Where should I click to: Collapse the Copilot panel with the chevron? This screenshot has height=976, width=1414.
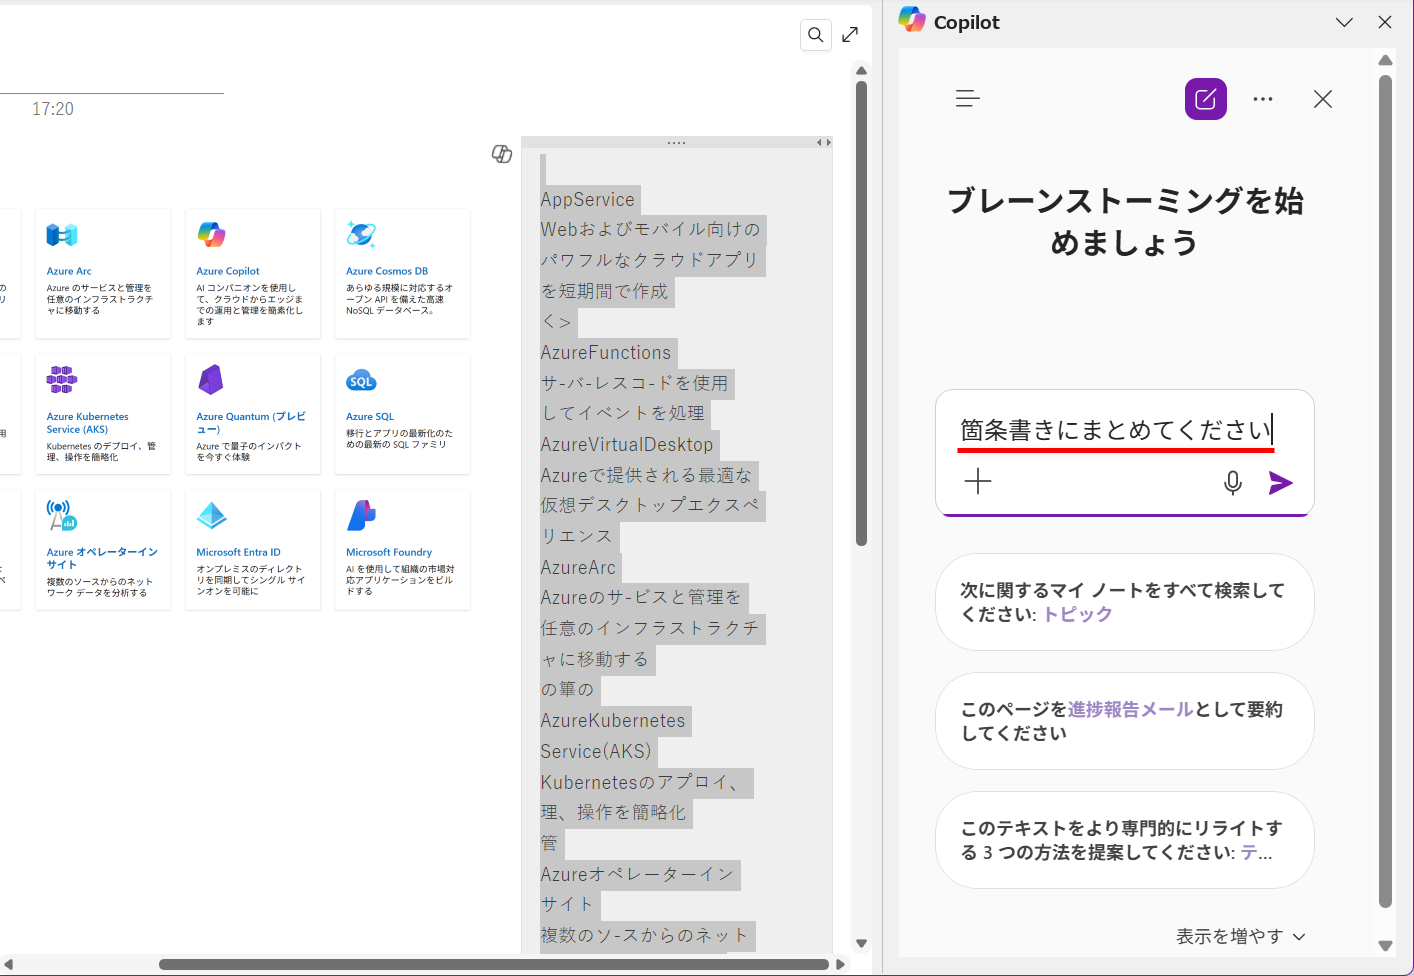click(1344, 21)
